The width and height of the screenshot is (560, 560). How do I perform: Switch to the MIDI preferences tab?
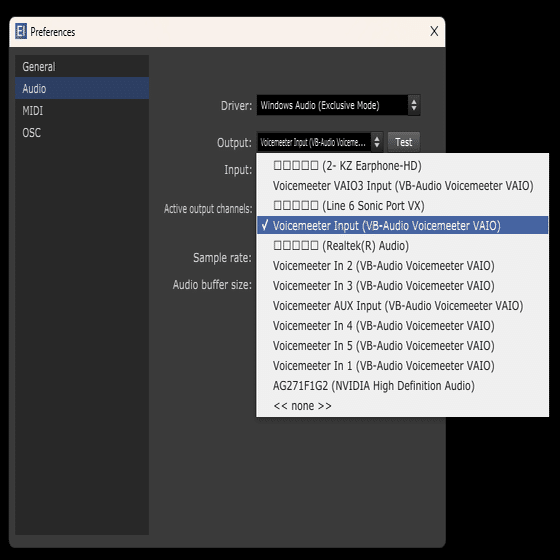click(82, 110)
